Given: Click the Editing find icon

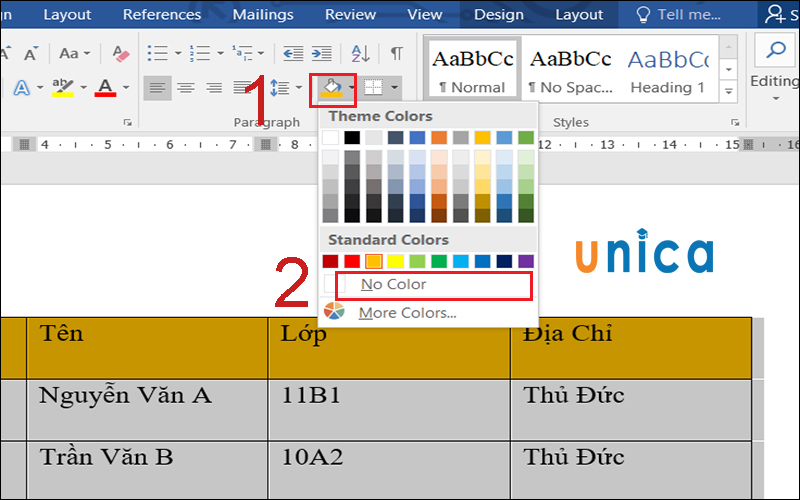Looking at the screenshot, I should pos(776,51).
